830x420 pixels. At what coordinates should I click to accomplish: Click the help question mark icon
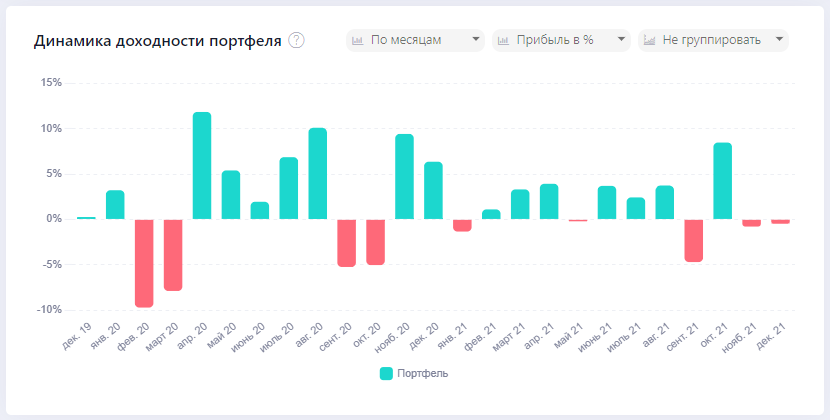coord(296,40)
